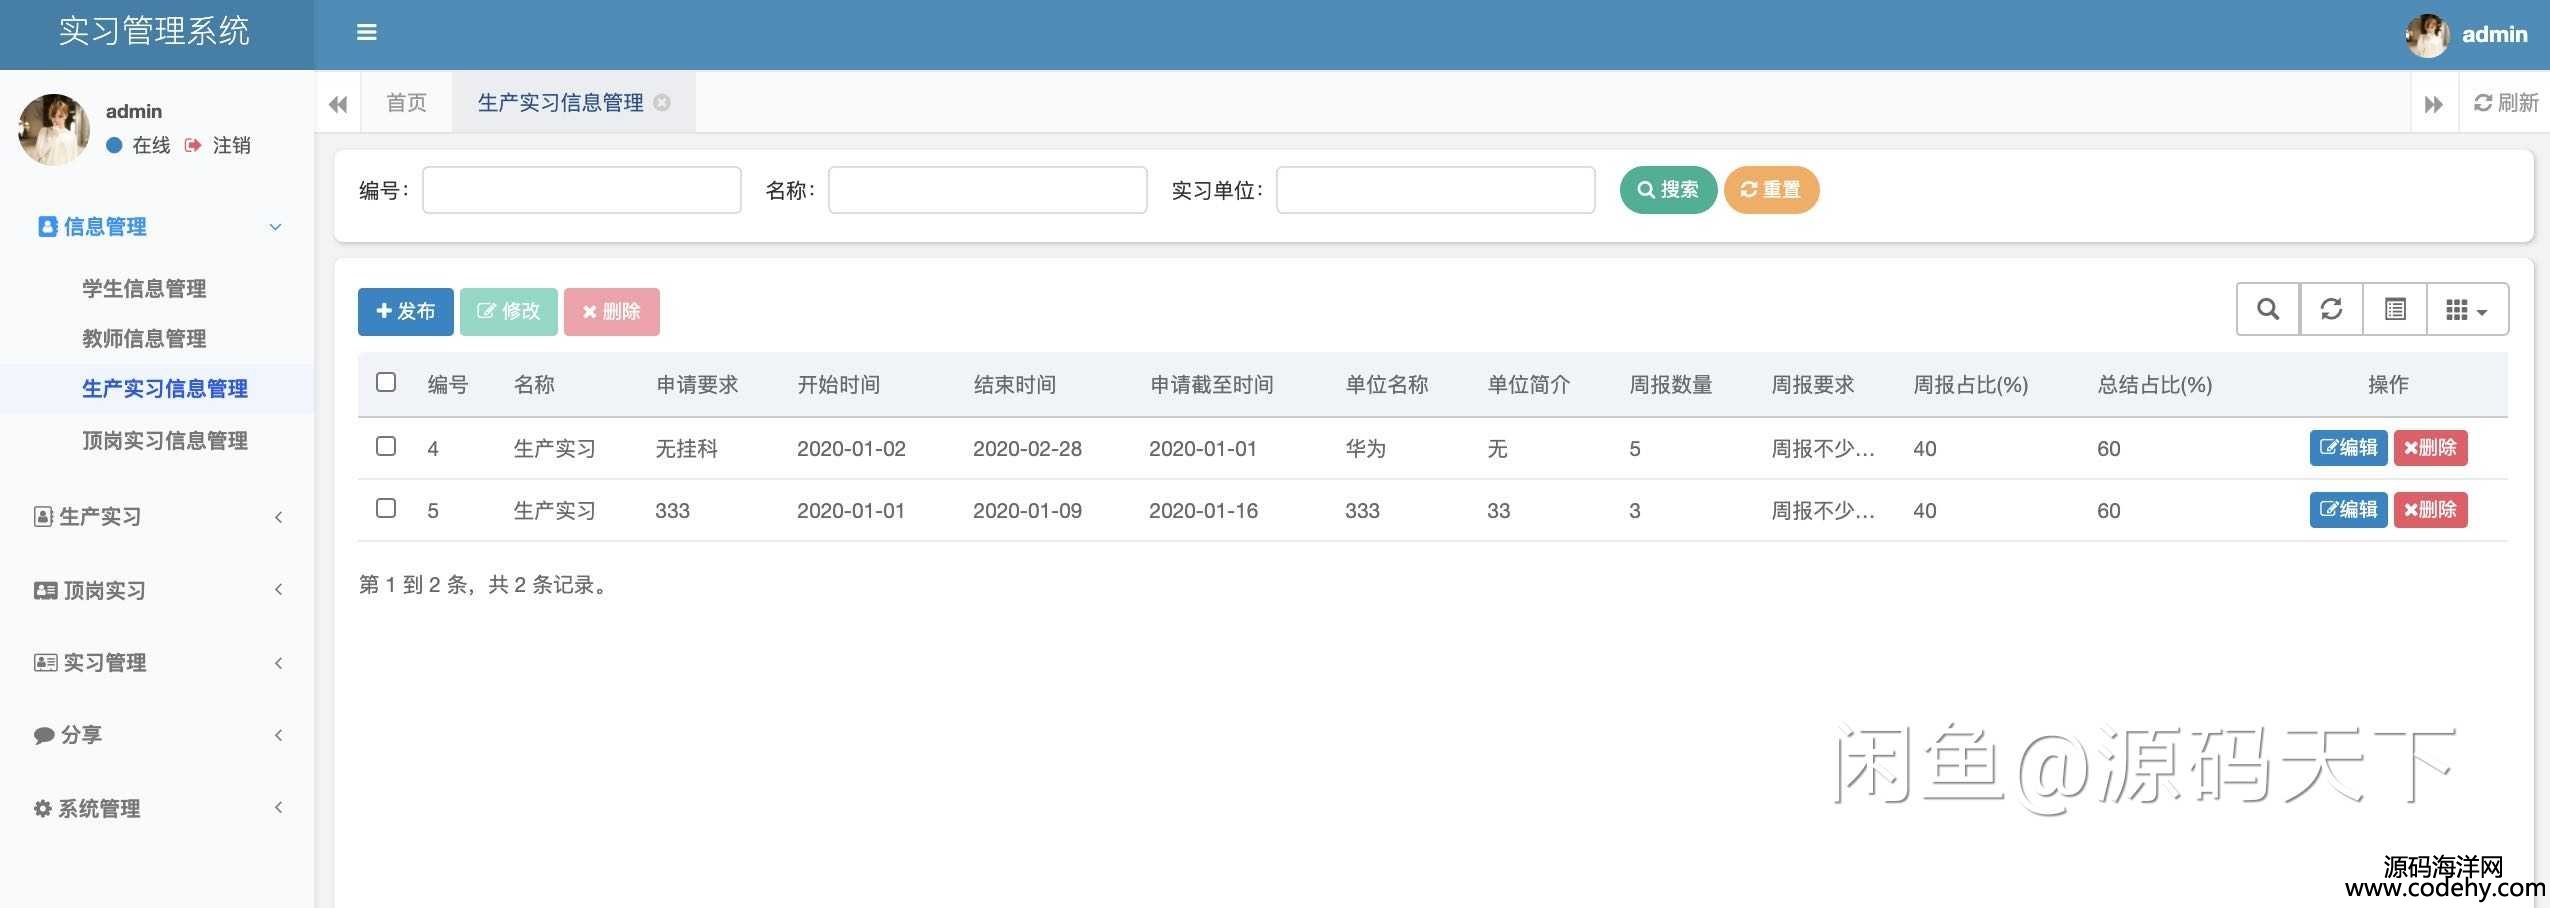This screenshot has width=2550, height=908.
Task: Toggle the sidebar hamburger menu icon
Action: [366, 33]
